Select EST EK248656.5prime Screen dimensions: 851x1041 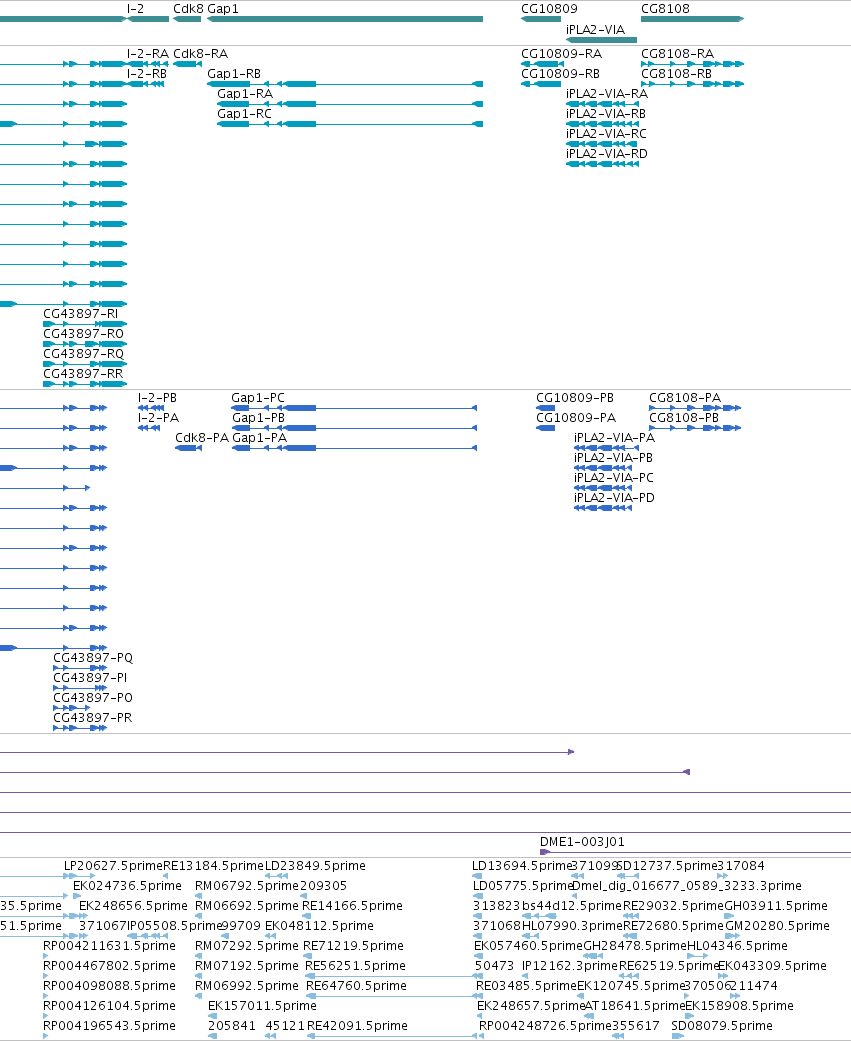pyautogui.click(x=133, y=906)
